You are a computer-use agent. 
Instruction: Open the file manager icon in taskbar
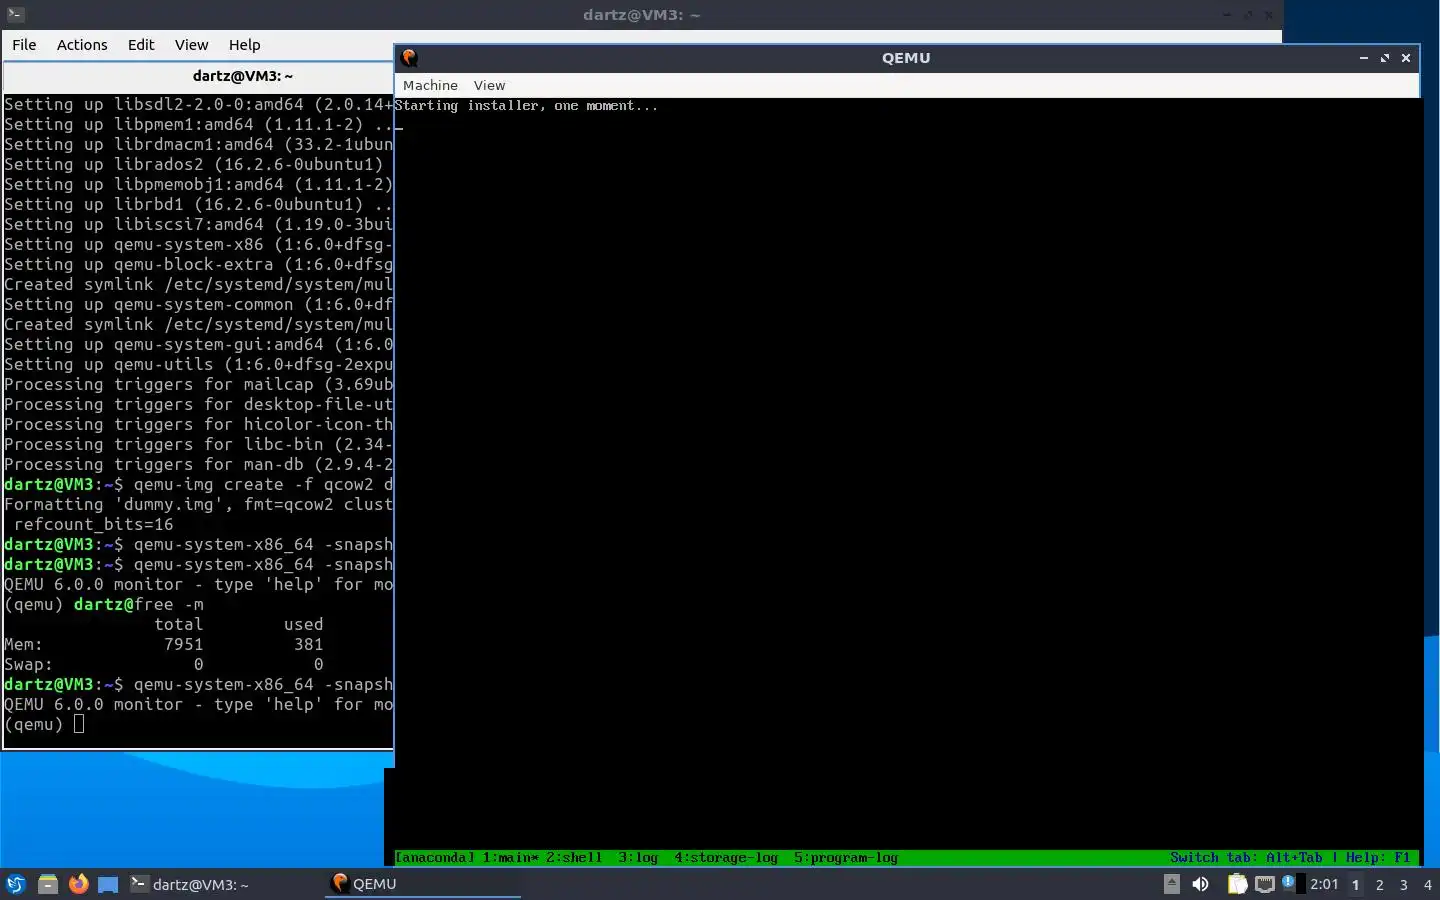[x=47, y=884]
